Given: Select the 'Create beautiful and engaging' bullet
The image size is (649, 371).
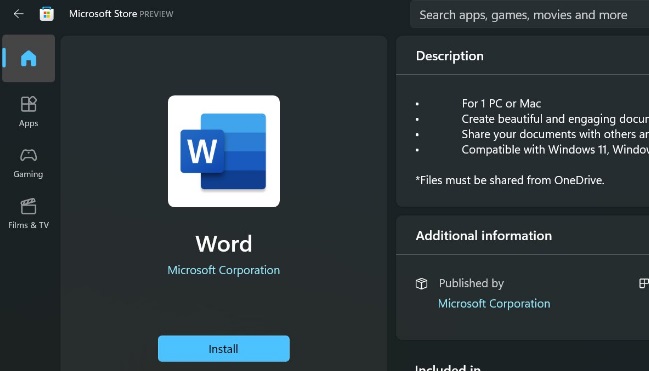Looking at the screenshot, I should (x=555, y=119).
